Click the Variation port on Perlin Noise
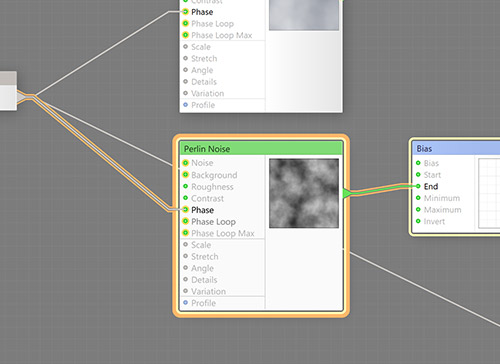The height and width of the screenshot is (364, 500). [186, 291]
